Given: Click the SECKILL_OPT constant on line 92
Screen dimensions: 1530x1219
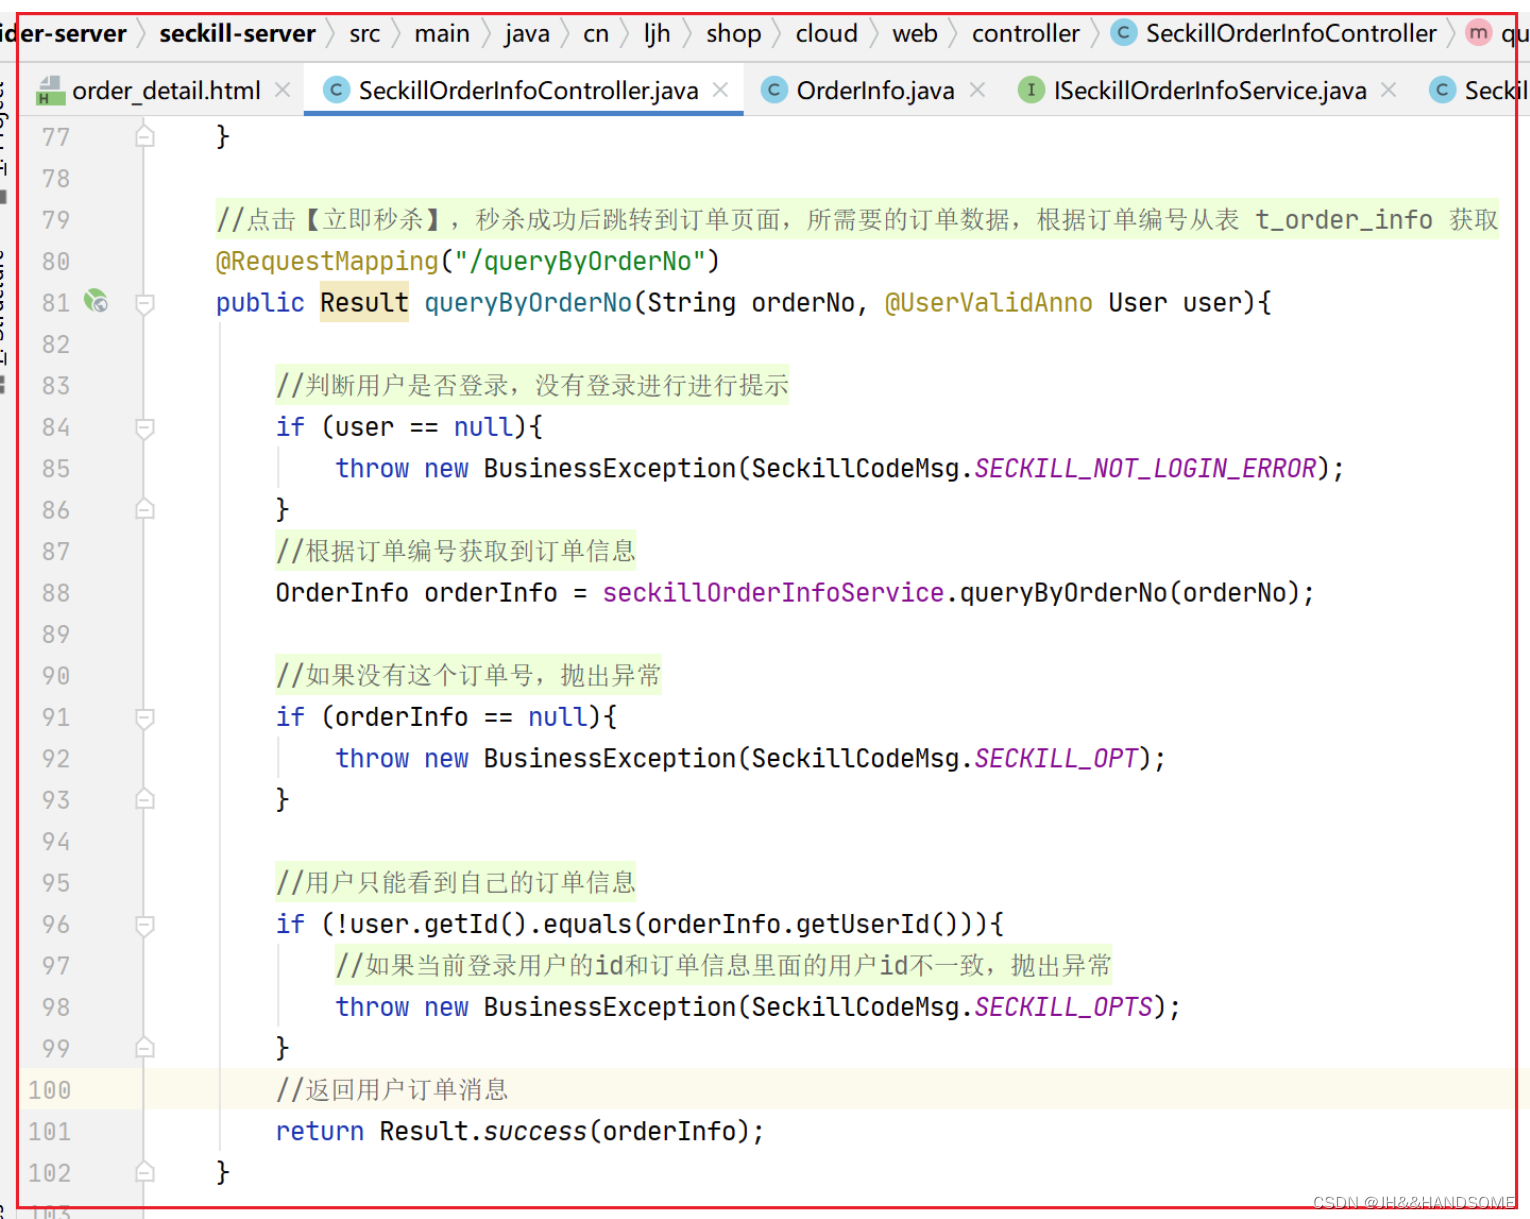Looking at the screenshot, I should click(x=1056, y=758).
